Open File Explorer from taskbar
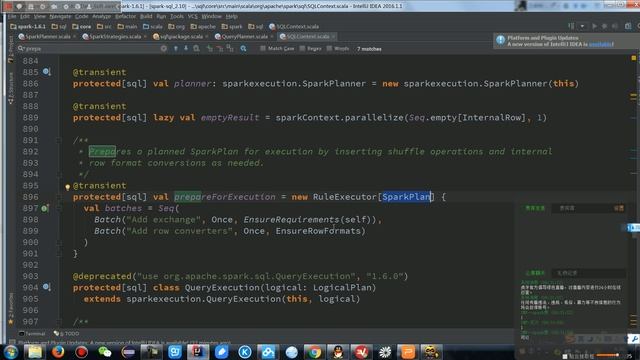 coord(35,352)
